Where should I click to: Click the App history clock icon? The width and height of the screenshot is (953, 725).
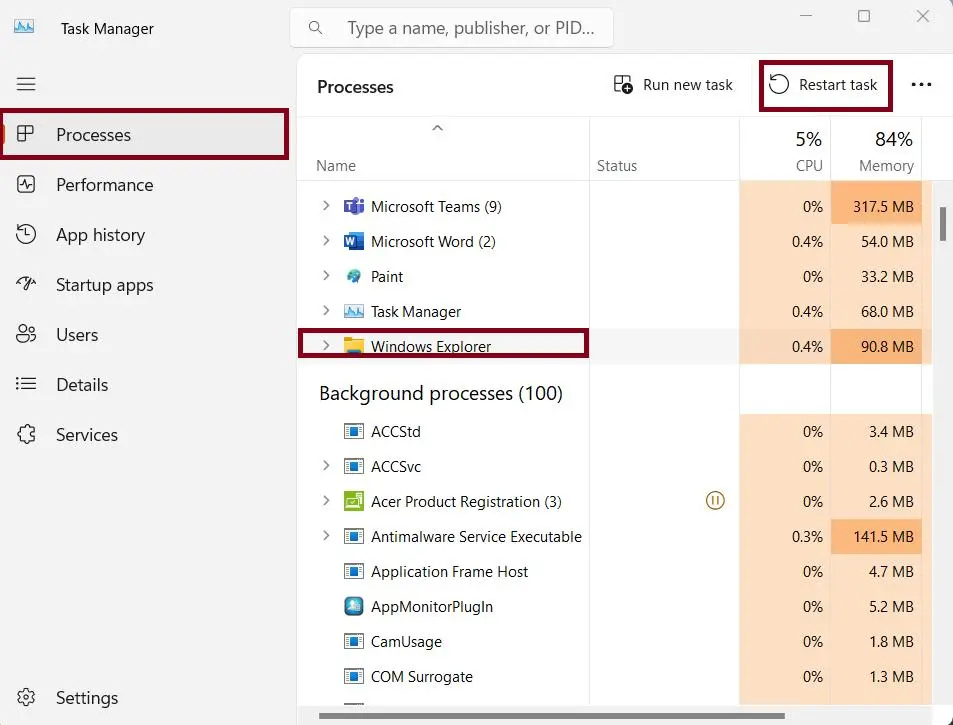tap(26, 235)
